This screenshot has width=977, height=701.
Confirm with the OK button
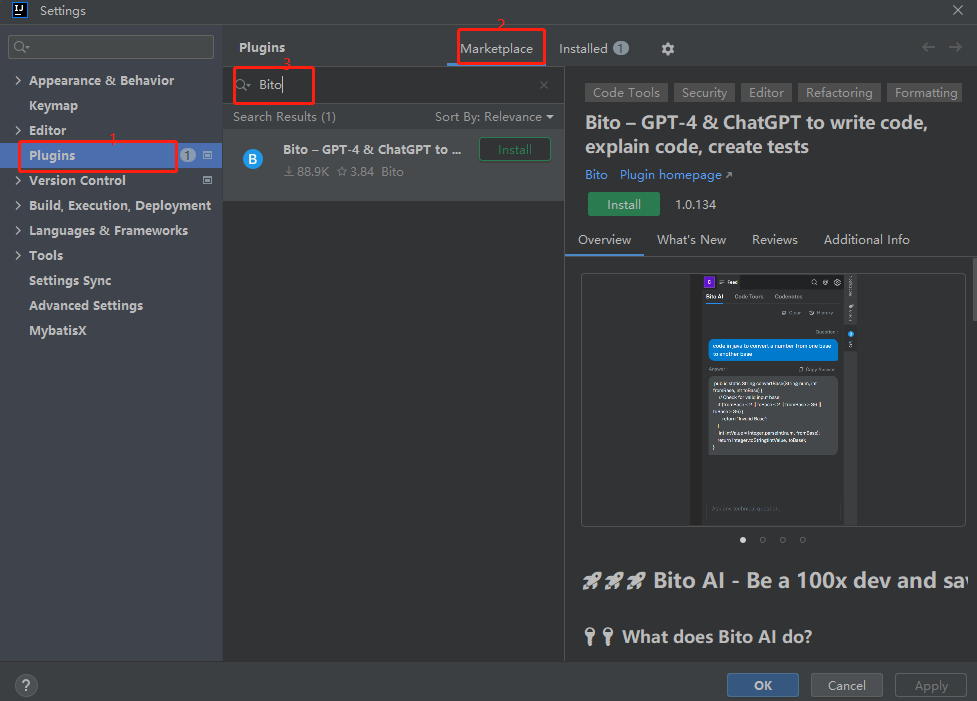763,685
